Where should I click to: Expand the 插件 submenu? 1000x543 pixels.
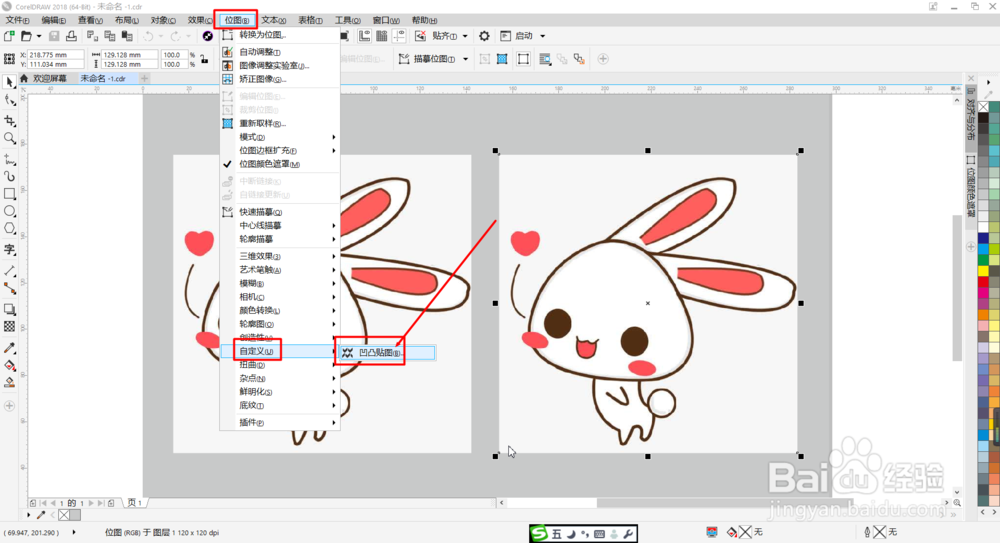279,422
